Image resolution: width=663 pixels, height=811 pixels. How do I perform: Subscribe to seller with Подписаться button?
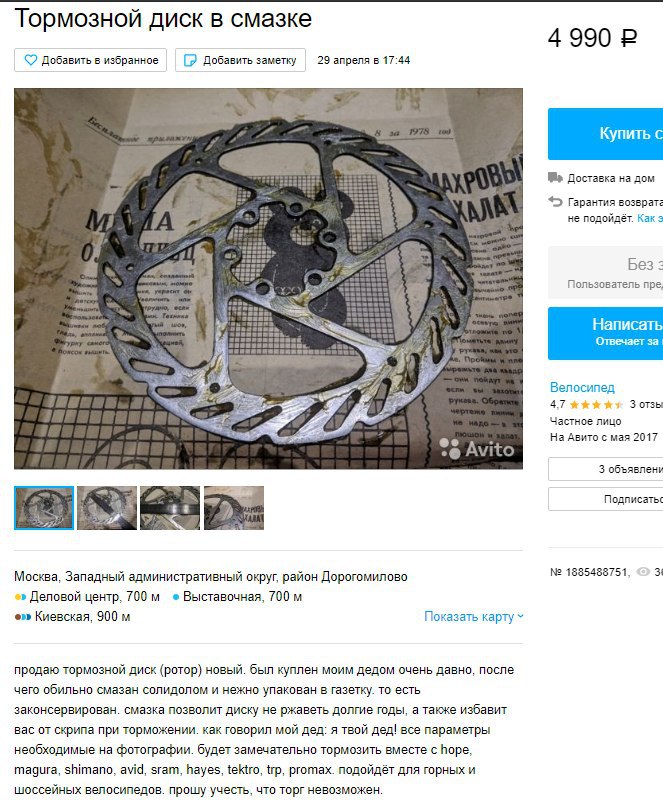point(606,499)
